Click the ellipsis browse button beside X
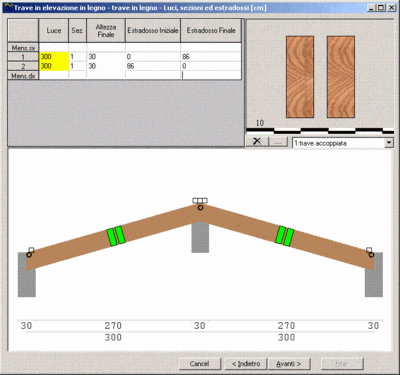This screenshot has height=375, width=400. 278,142
